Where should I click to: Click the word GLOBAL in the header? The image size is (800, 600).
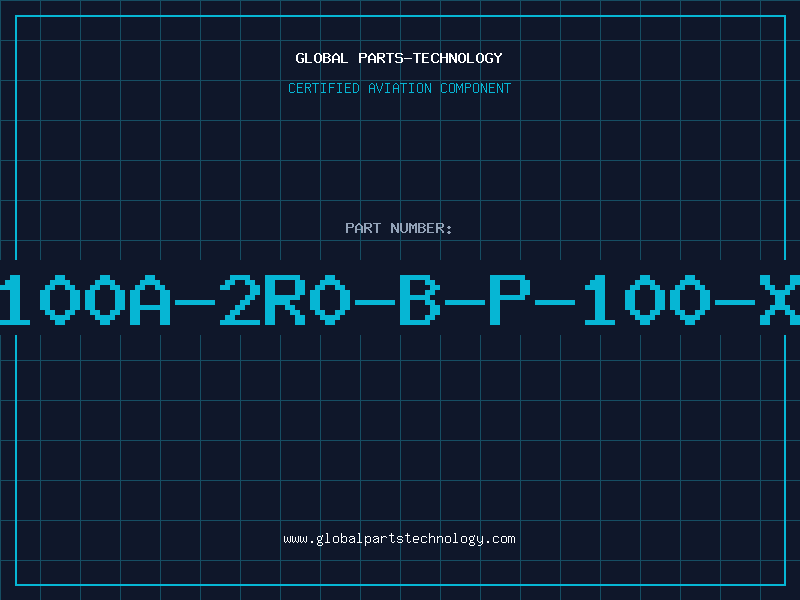(x=321, y=58)
